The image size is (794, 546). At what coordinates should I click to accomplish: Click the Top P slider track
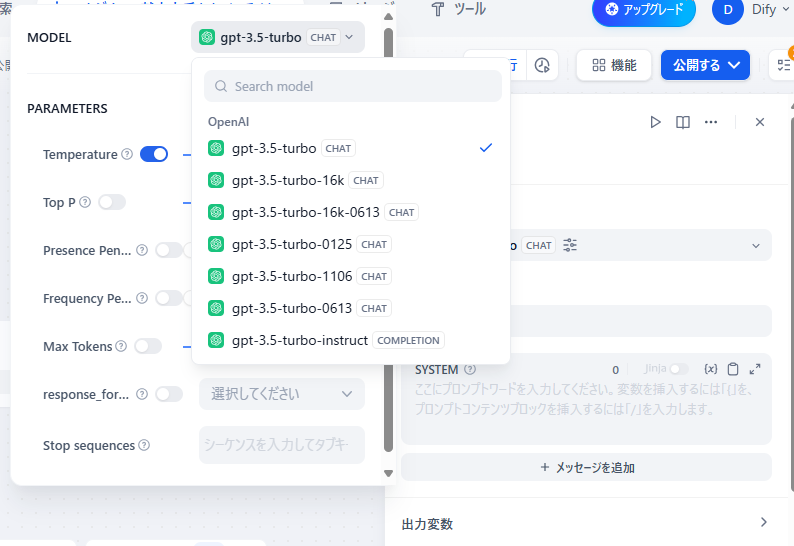[187, 203]
